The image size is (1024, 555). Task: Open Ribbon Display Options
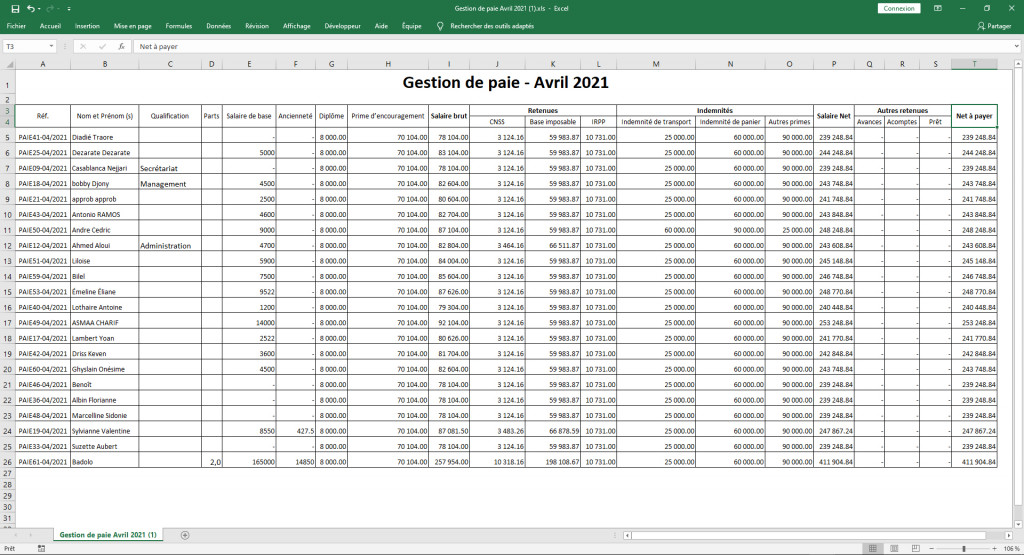pyautogui.click(x=938, y=8)
